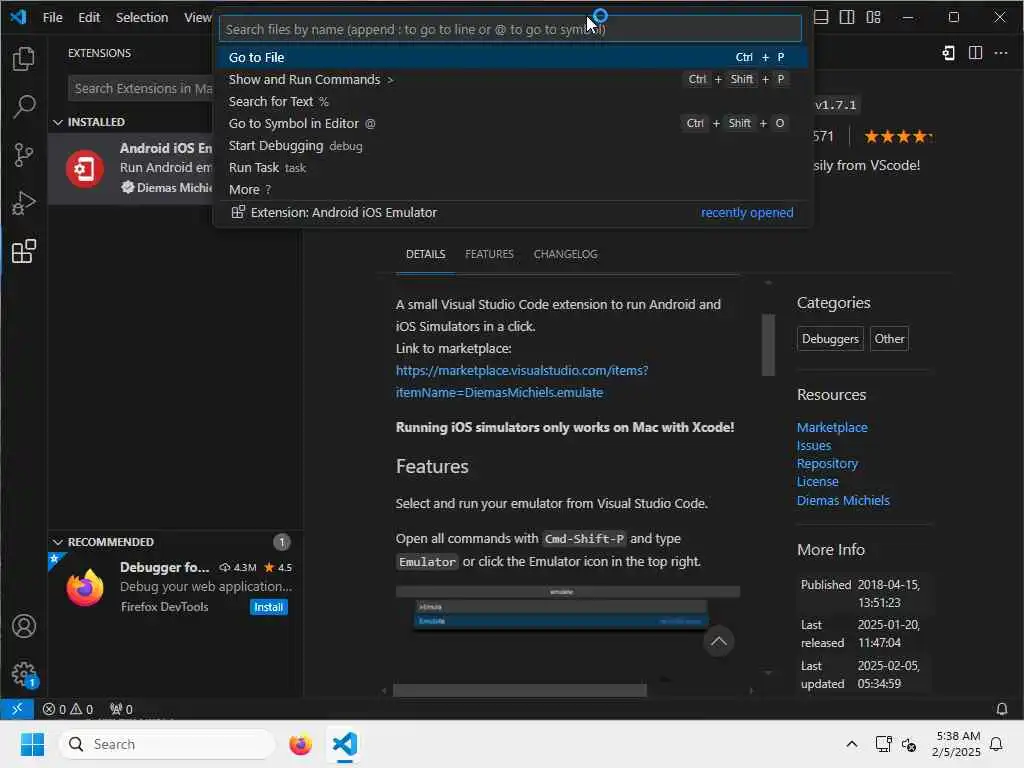Image resolution: width=1024 pixels, height=768 pixels.
Task: Click the scroll-to-top chevron button
Action: 718,641
